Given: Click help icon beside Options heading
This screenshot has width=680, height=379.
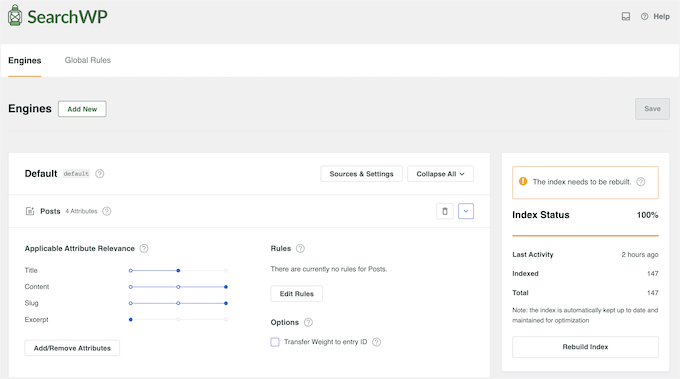Looking at the screenshot, I should click(x=308, y=322).
